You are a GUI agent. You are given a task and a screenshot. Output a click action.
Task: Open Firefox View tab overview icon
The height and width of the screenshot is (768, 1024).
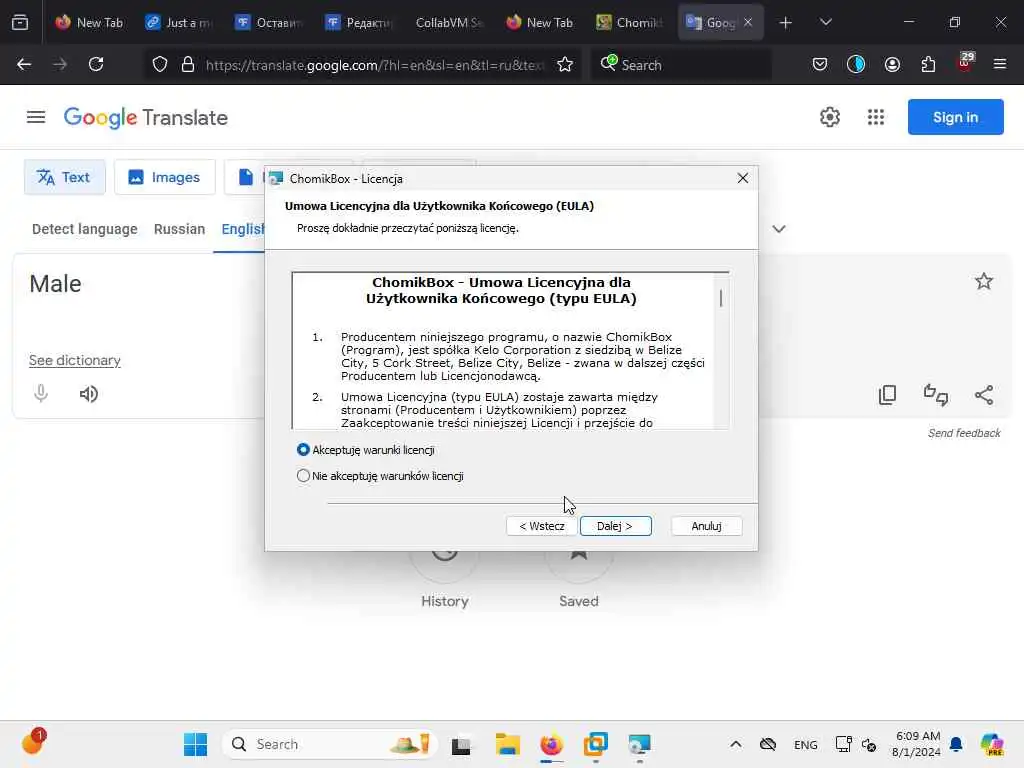click(x=20, y=23)
